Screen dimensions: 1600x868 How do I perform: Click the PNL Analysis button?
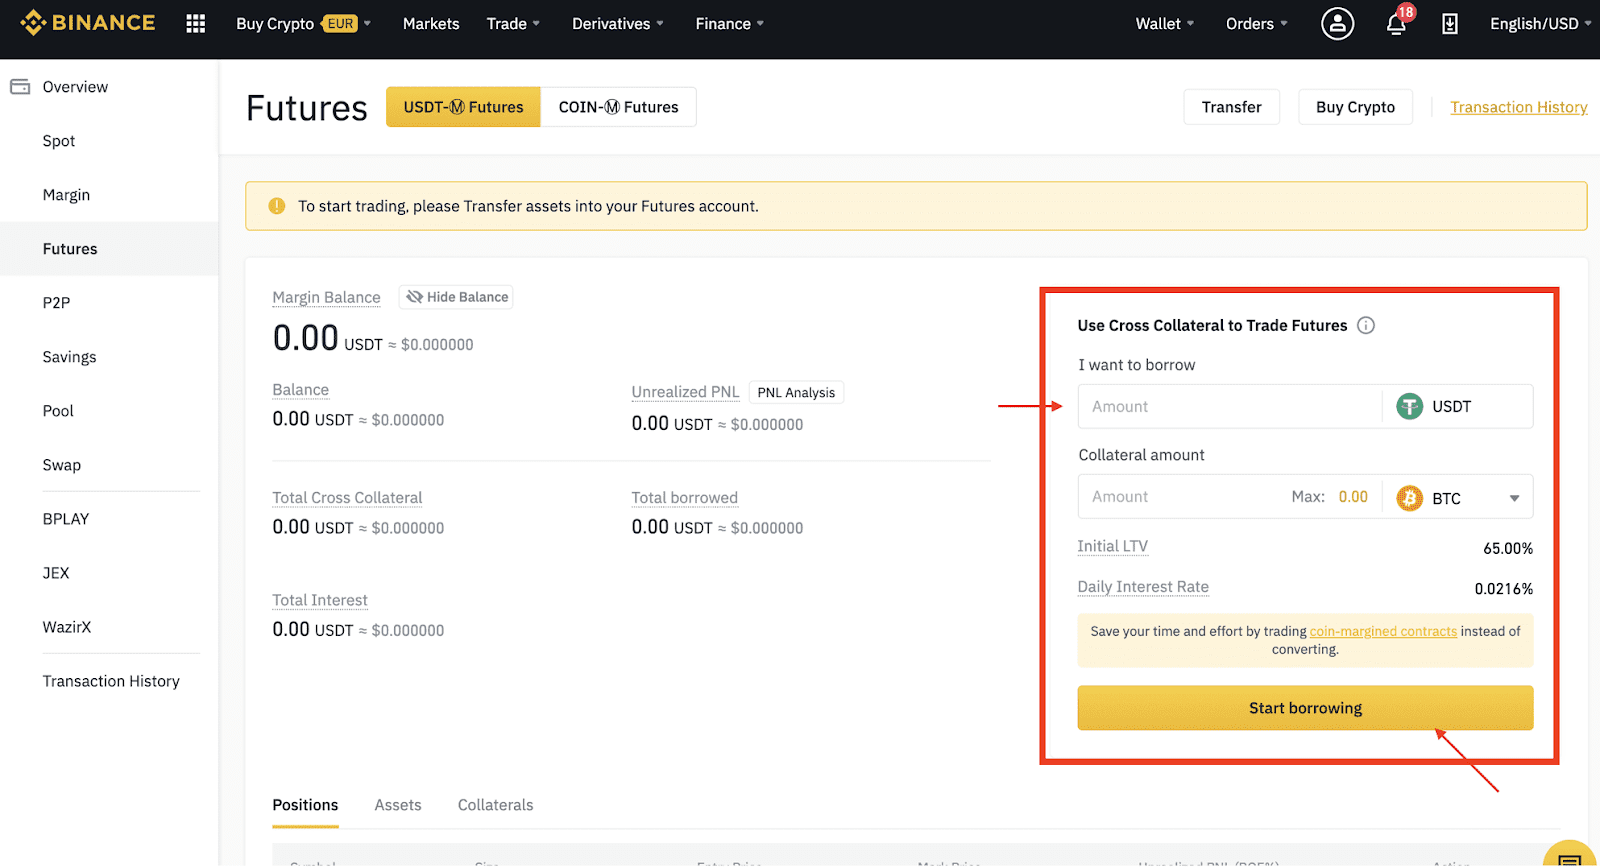tap(796, 392)
